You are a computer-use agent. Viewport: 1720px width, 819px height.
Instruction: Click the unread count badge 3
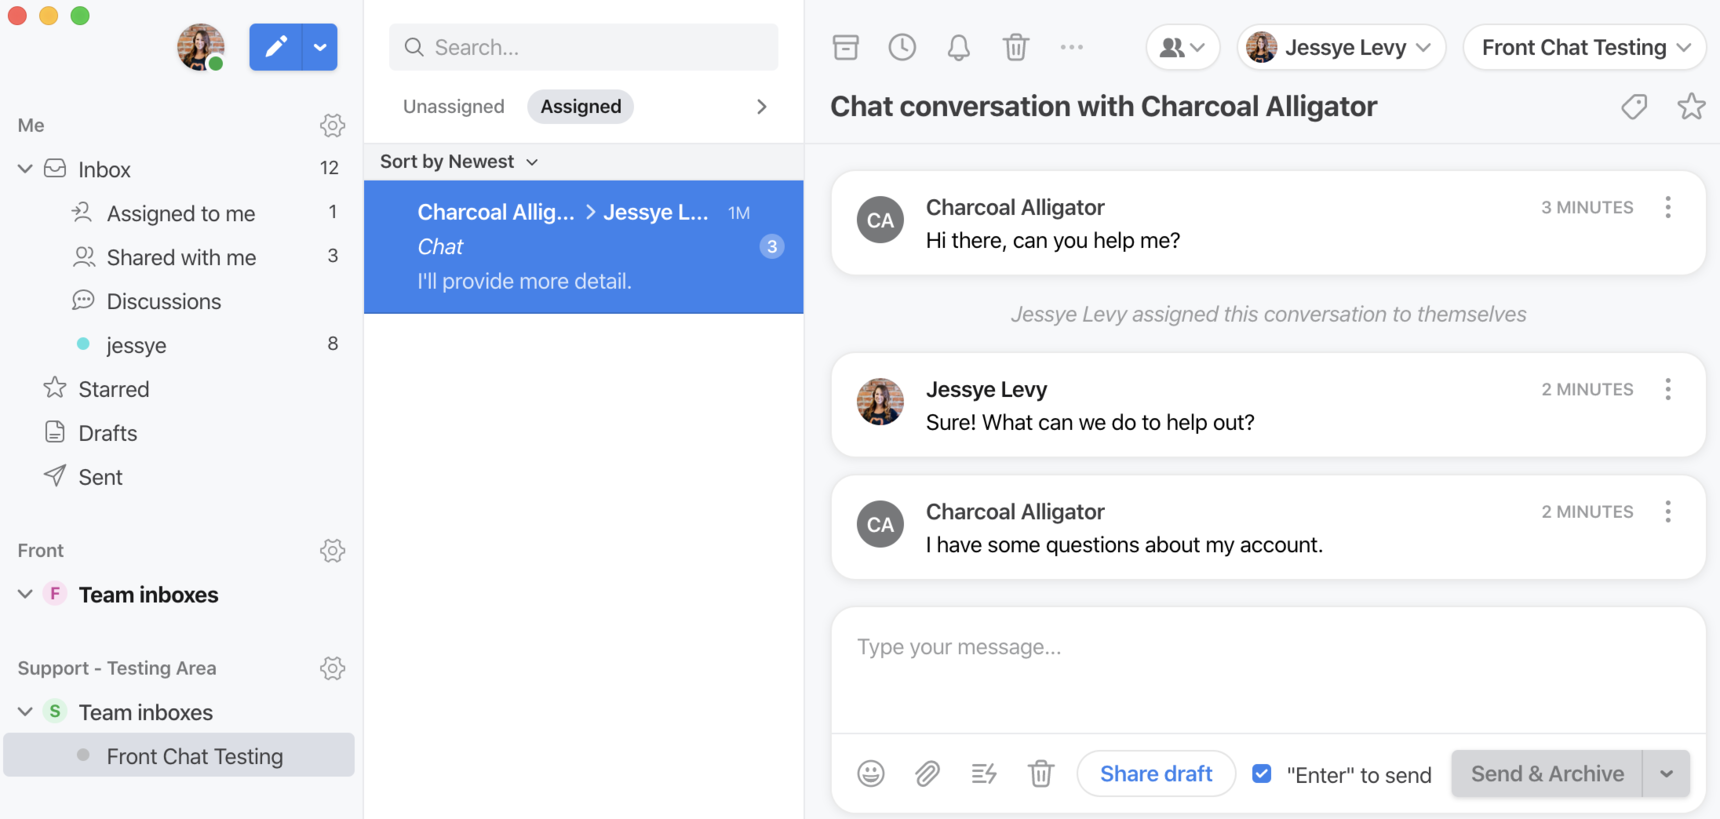[x=772, y=247]
